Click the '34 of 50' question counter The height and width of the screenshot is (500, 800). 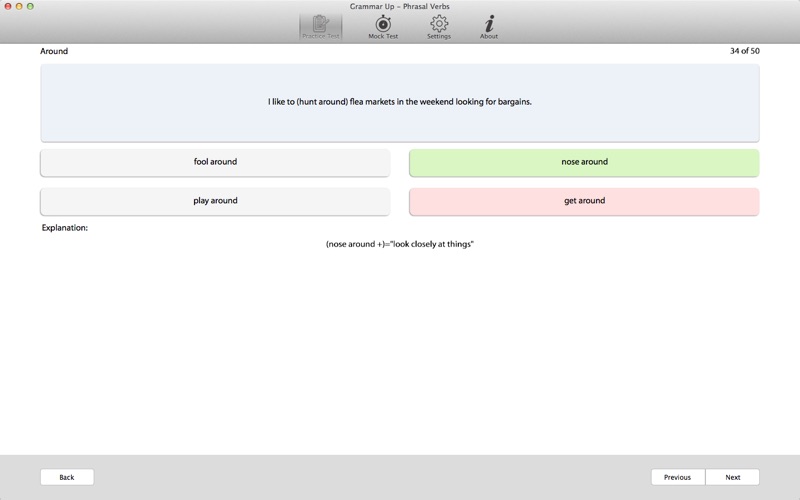pyautogui.click(x=744, y=51)
